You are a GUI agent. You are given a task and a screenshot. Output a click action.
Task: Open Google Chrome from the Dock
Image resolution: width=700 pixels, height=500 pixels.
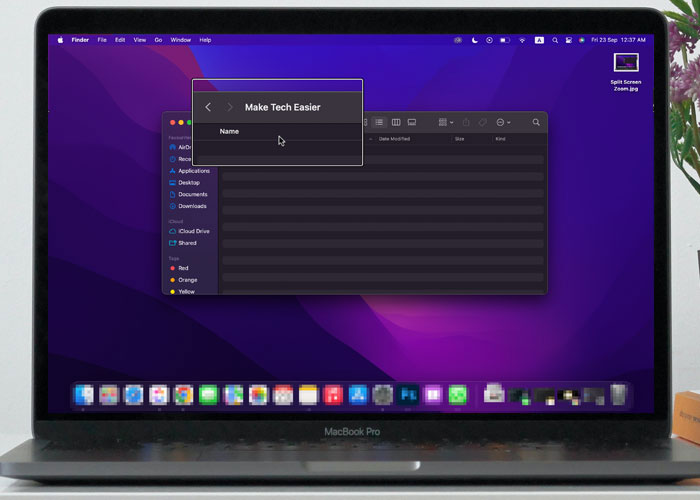click(x=183, y=395)
